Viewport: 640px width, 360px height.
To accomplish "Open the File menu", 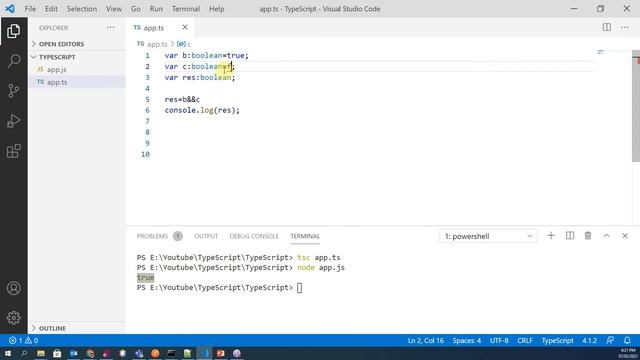I will pyautogui.click(x=30, y=9).
